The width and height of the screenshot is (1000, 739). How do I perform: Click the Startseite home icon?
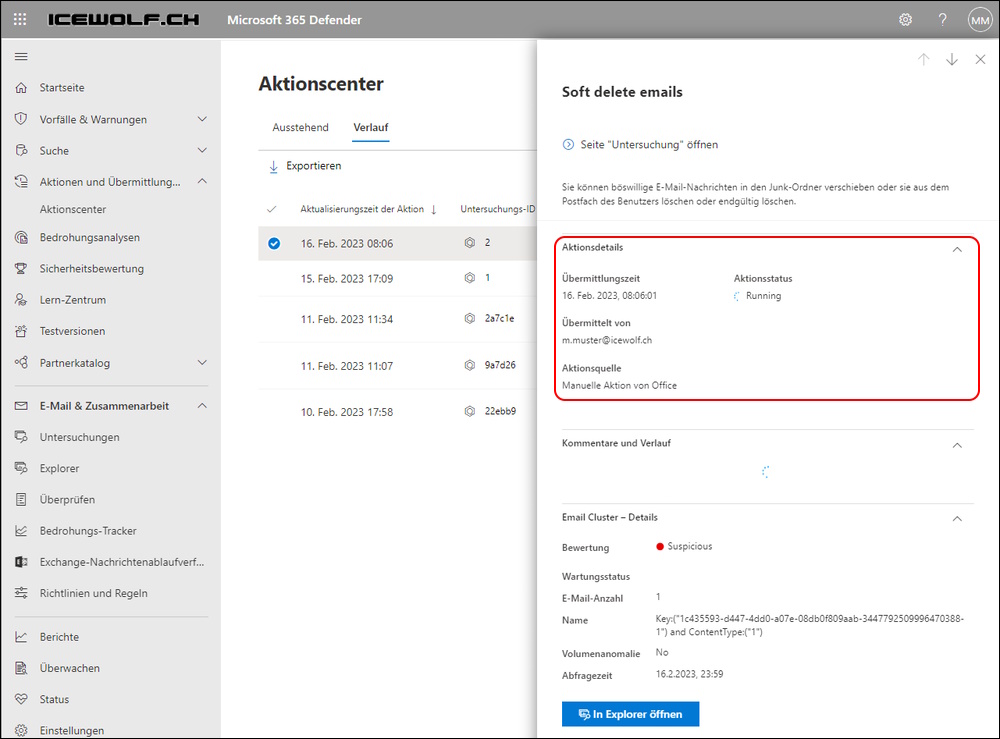pos(21,87)
